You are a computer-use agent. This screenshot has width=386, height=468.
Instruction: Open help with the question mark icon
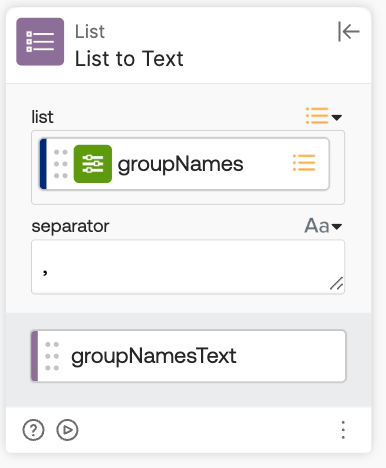pos(33,430)
